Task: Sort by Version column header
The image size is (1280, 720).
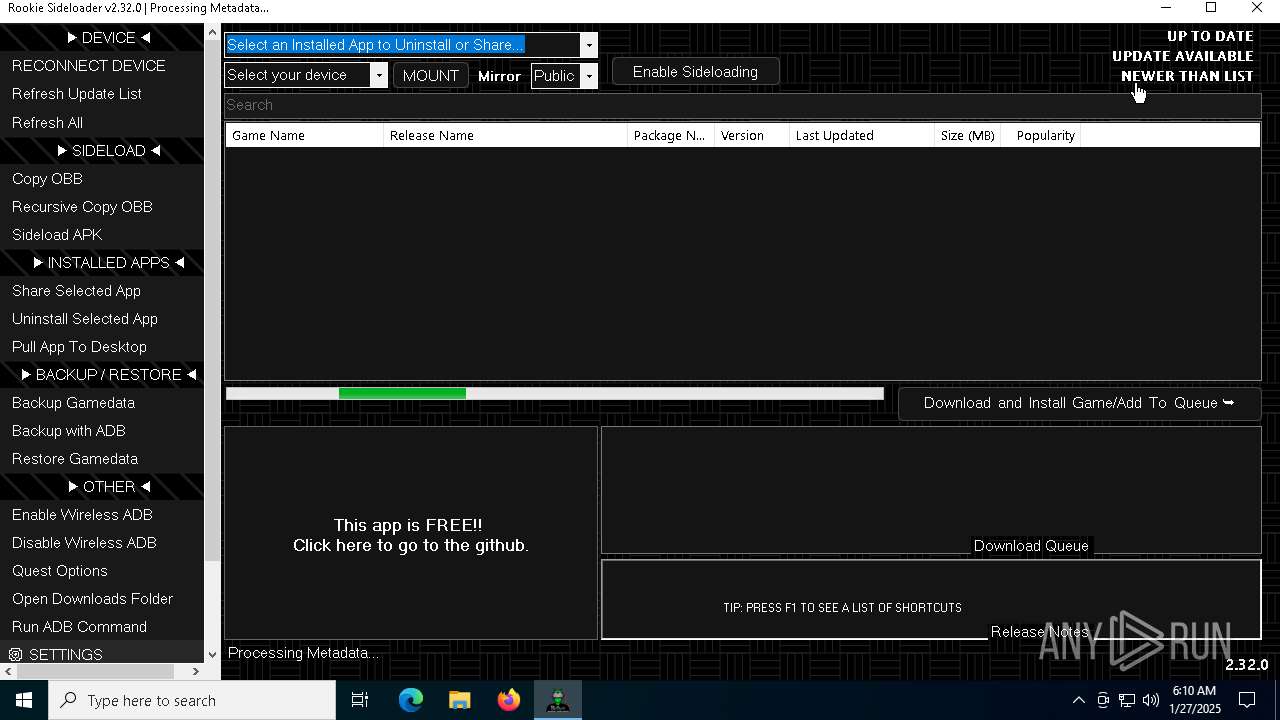Action: click(752, 135)
